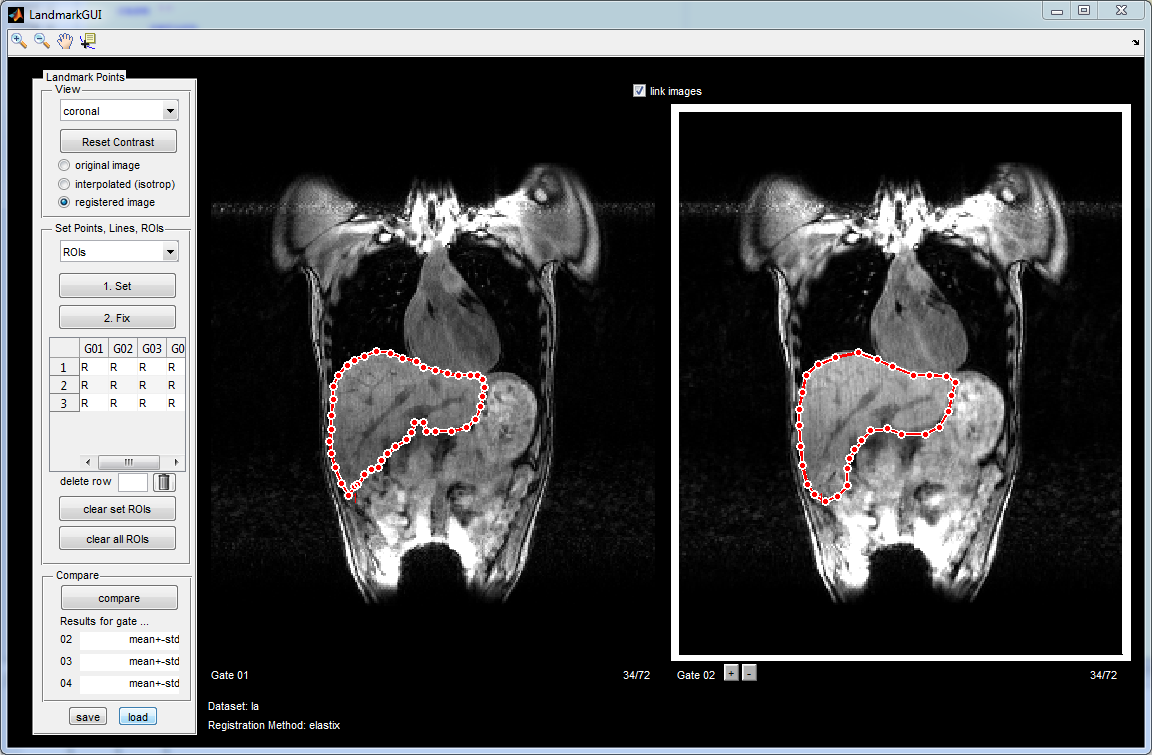Uncheck the link images checkbox
This screenshot has height=755, width=1152.
tap(640, 91)
